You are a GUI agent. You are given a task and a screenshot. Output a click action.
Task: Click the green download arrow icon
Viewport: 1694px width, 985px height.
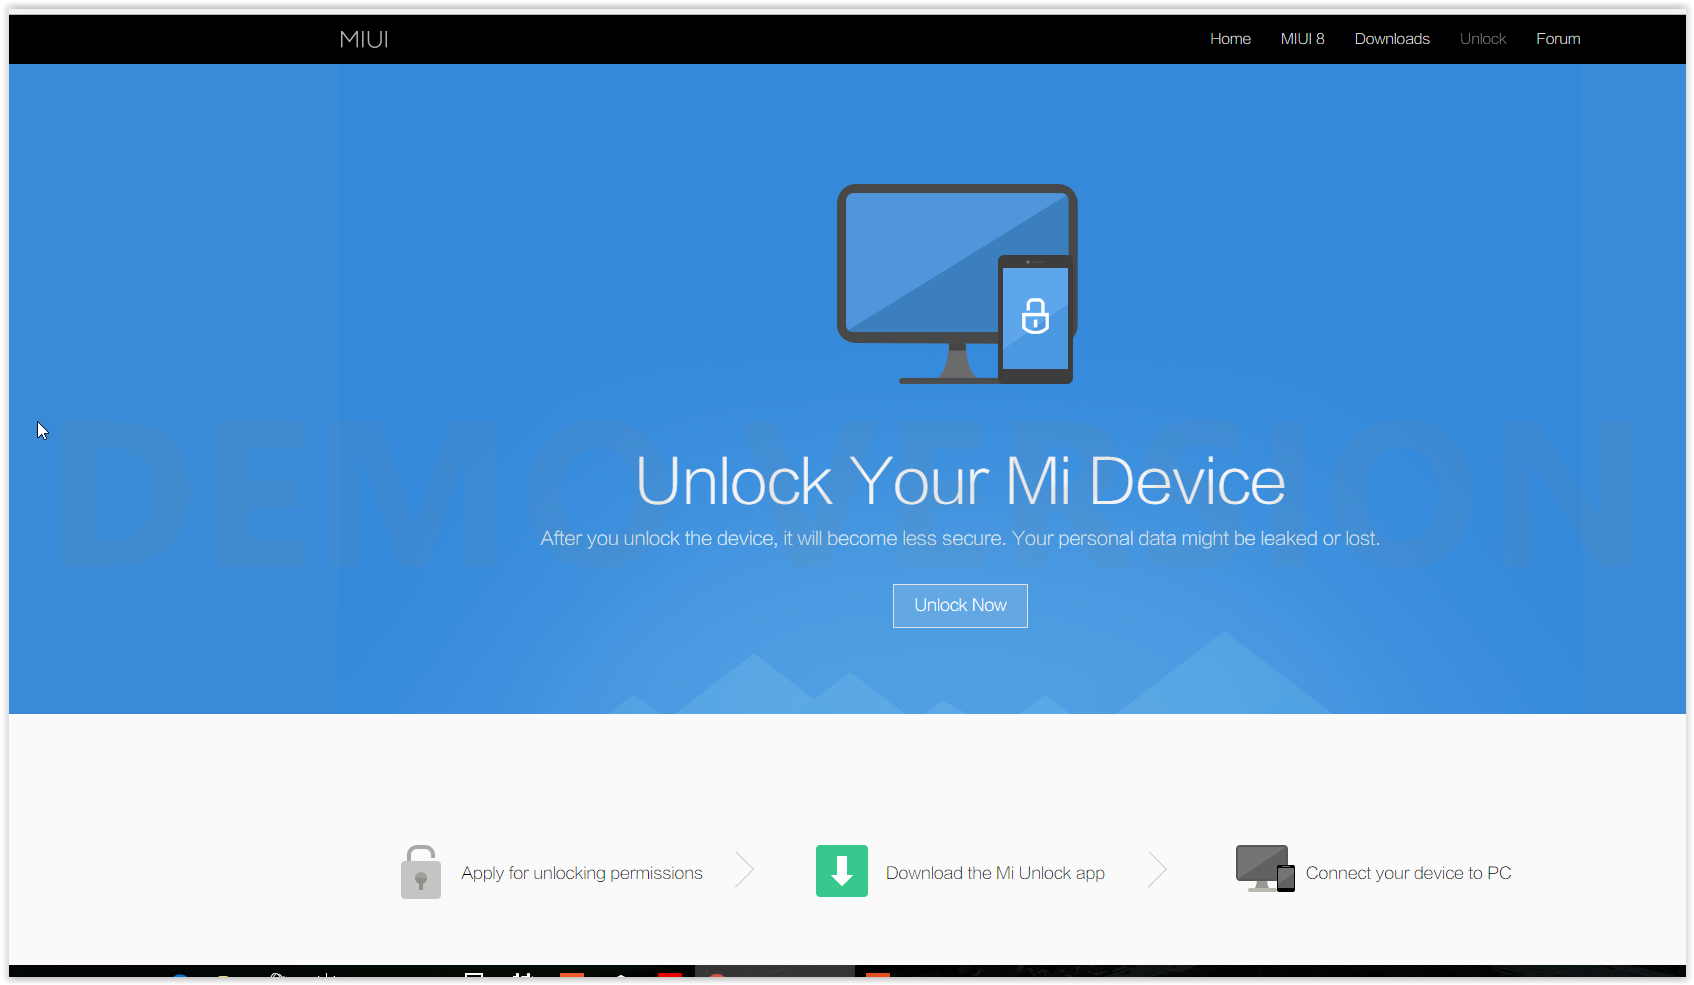[842, 871]
